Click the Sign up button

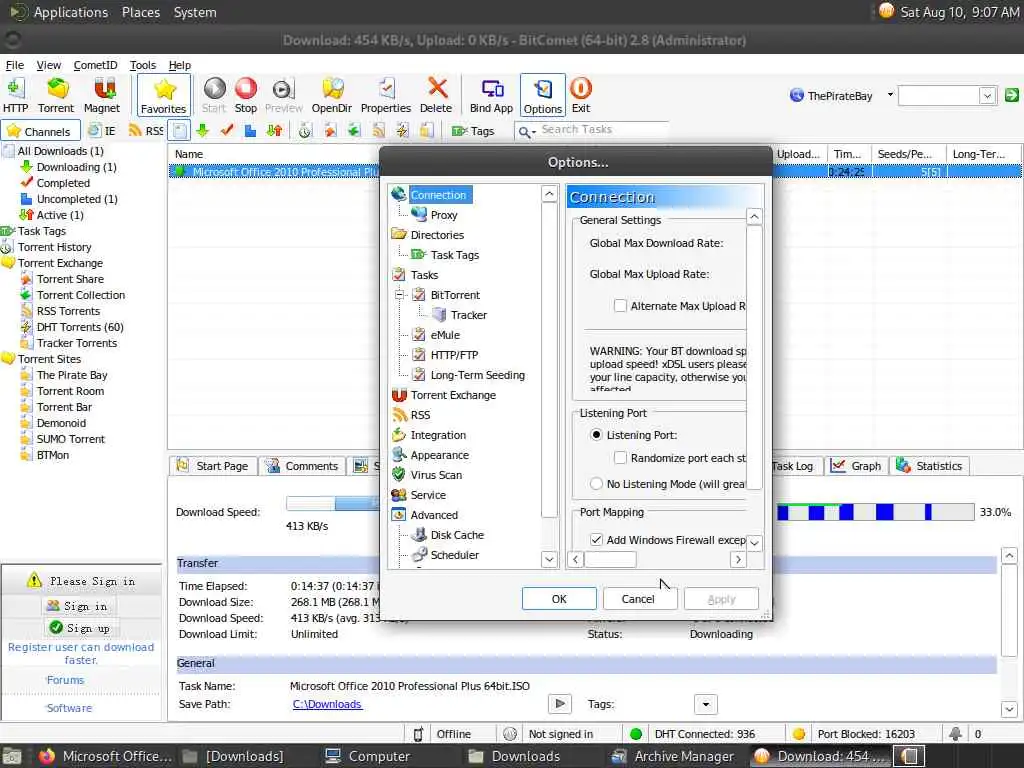click(80, 628)
